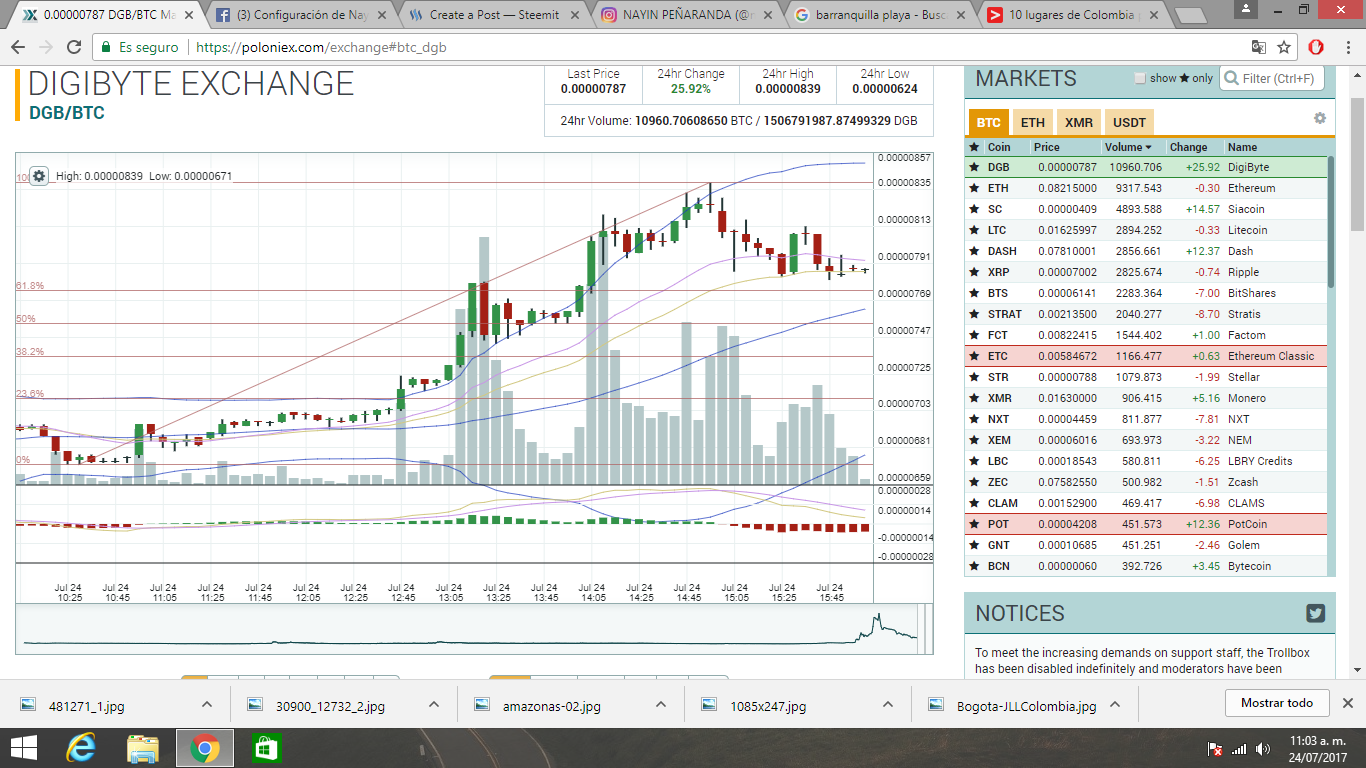This screenshot has width=1366, height=768.
Task: Switch to the USDT markets tab
Action: coord(1130,123)
